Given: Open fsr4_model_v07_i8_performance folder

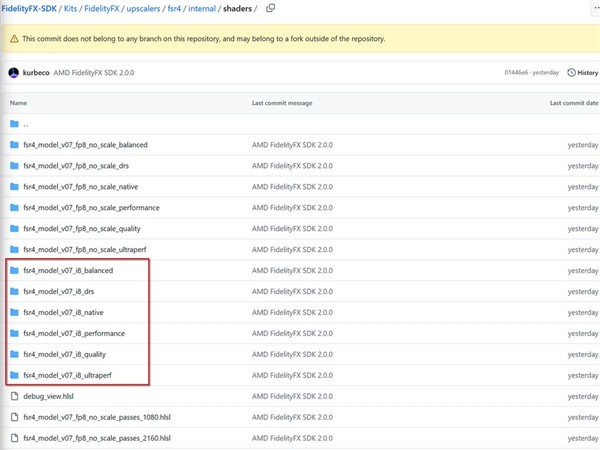Looking at the screenshot, I should click(x=74, y=333).
